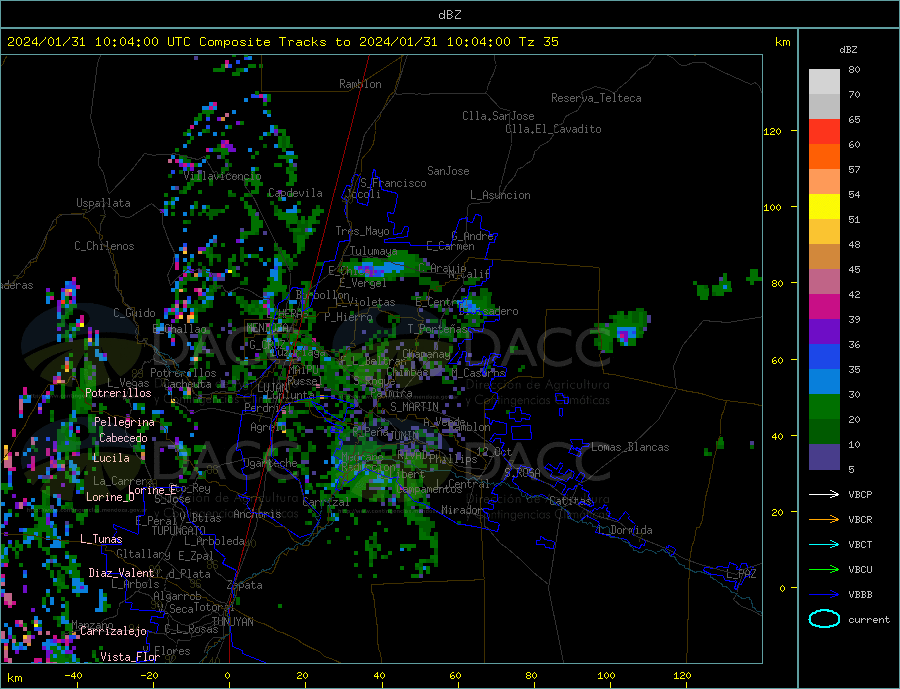Click the blue VBBB arrow icon
The height and width of the screenshot is (689, 900).
click(x=824, y=594)
